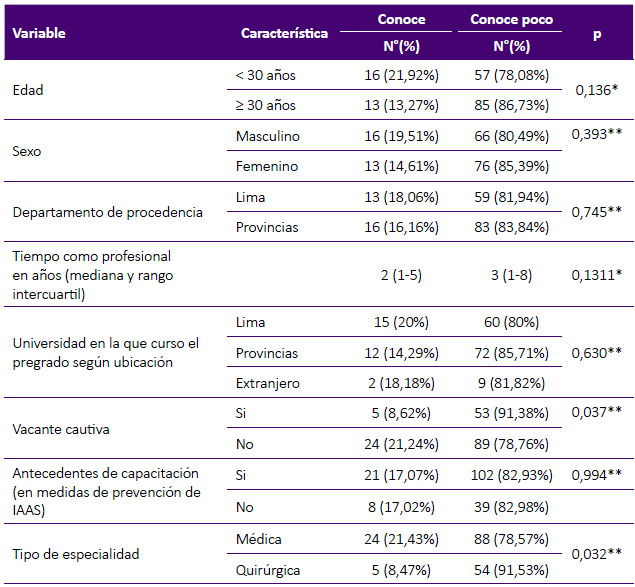Select the Médica row label
Screen dimensions: 635x587
pyautogui.click(x=257, y=539)
